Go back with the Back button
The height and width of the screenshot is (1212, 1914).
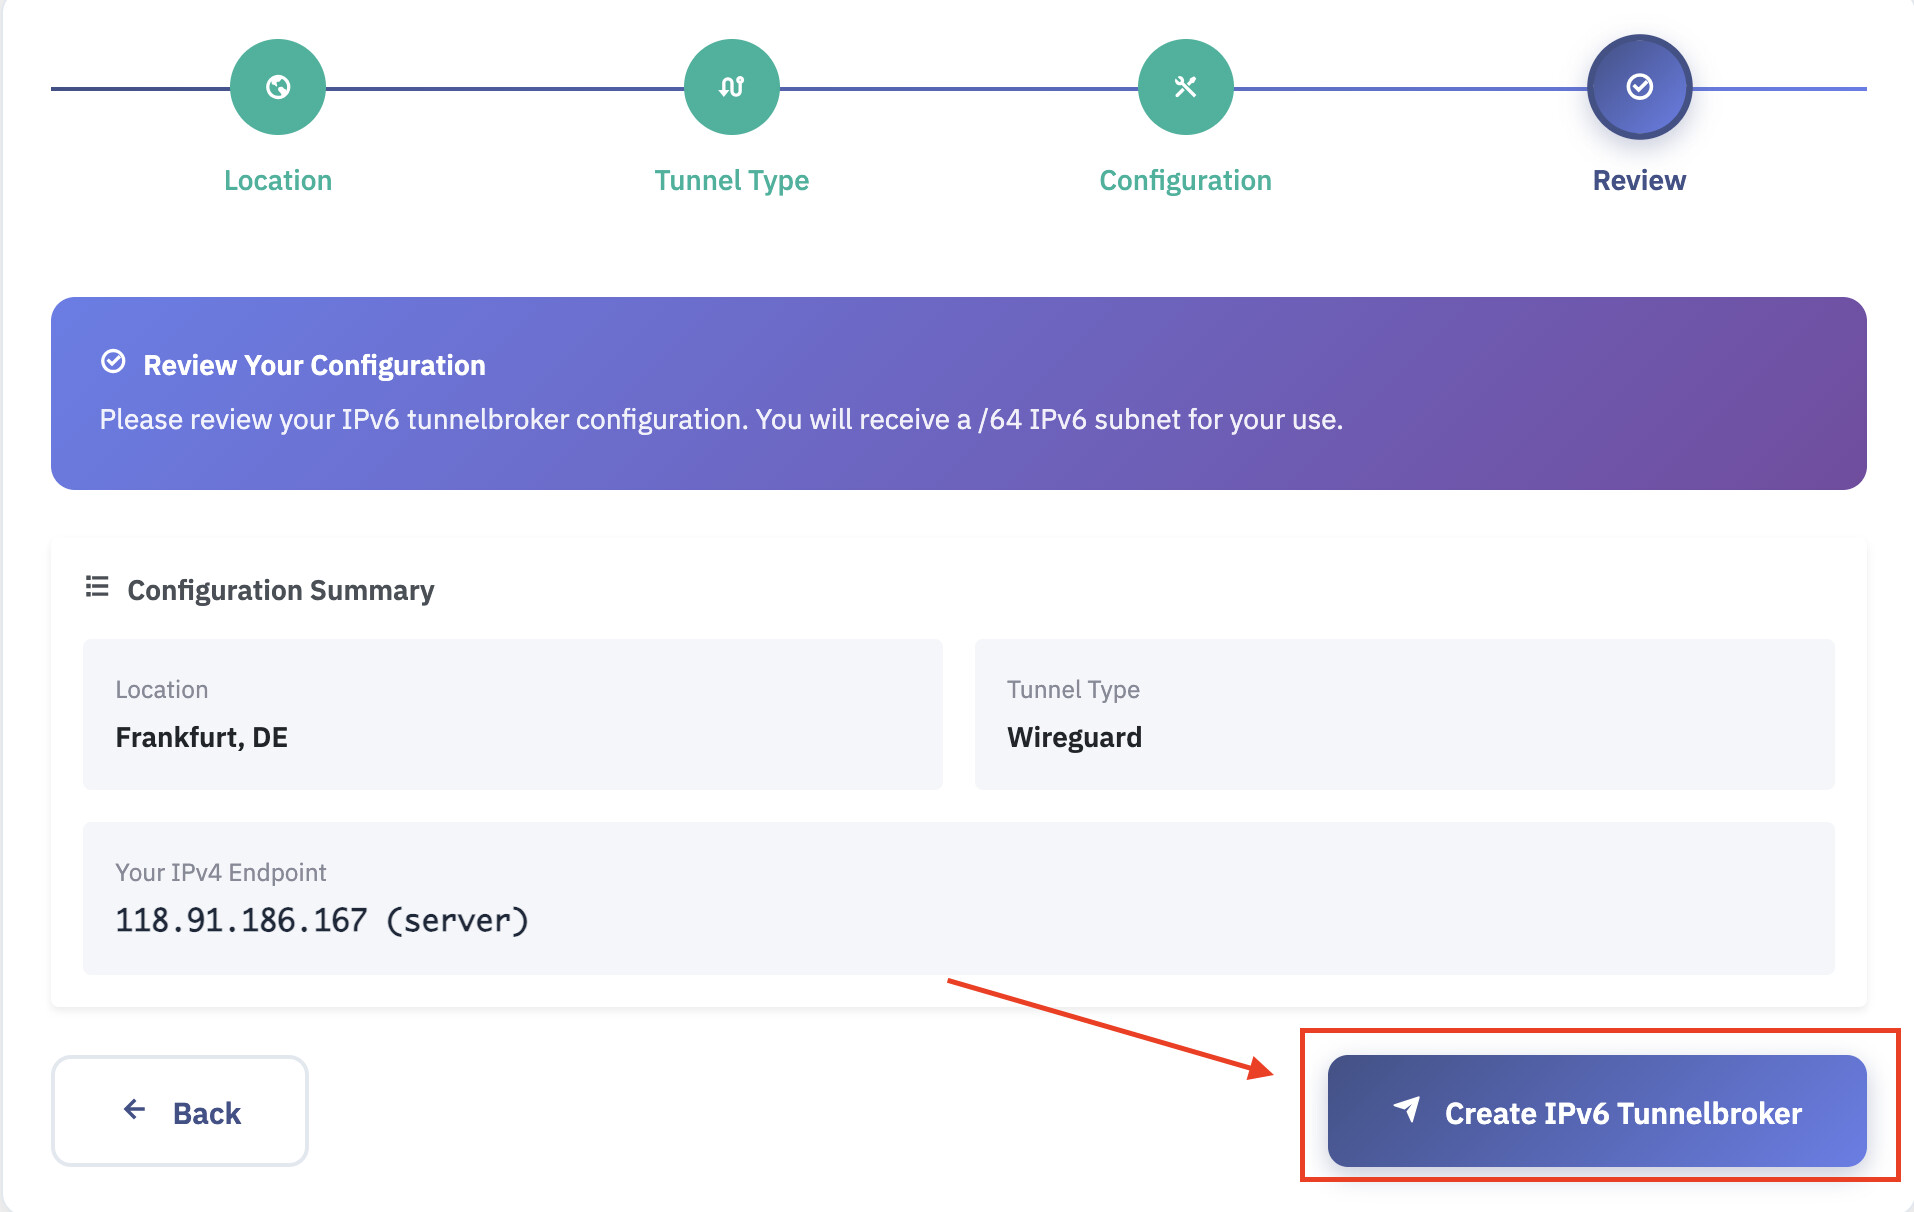tap(180, 1111)
